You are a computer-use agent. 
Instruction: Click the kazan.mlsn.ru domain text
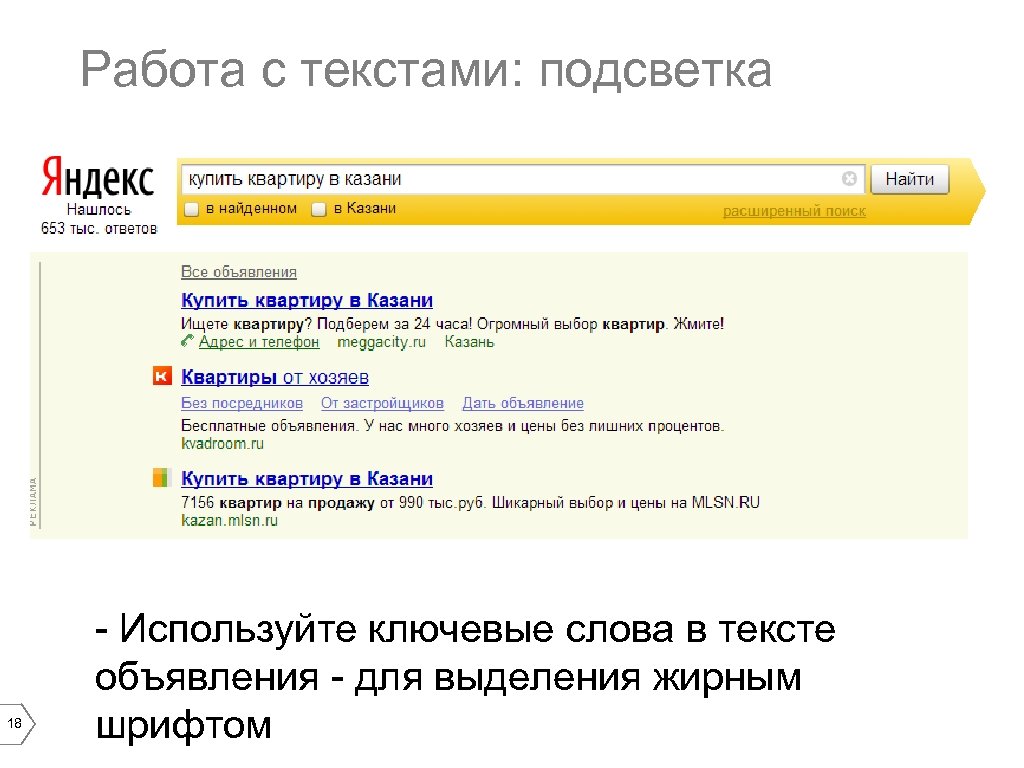tap(230, 520)
